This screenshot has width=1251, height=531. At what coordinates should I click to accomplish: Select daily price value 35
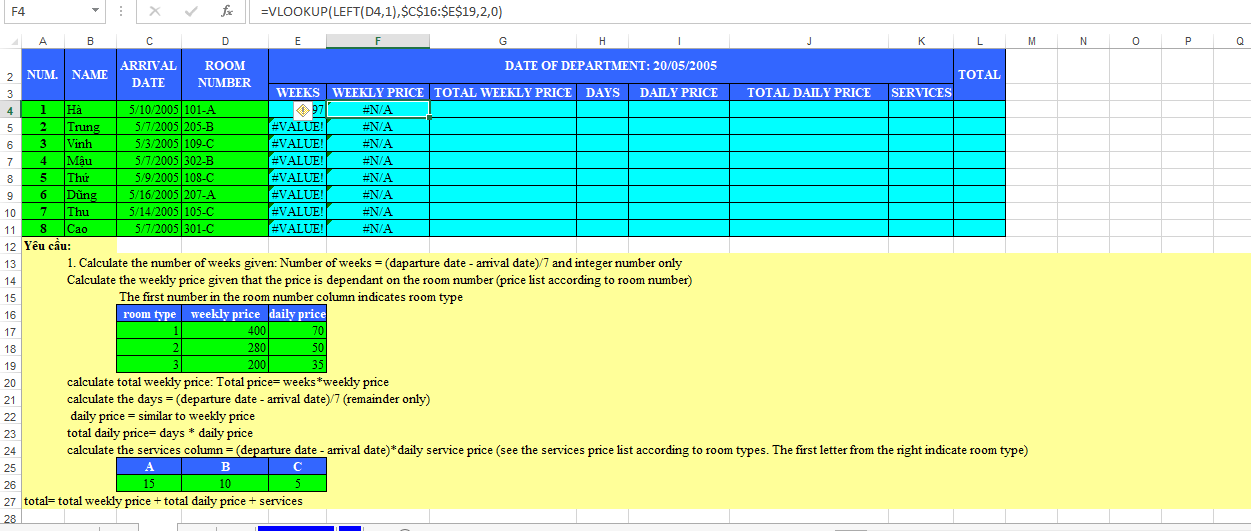click(x=298, y=365)
